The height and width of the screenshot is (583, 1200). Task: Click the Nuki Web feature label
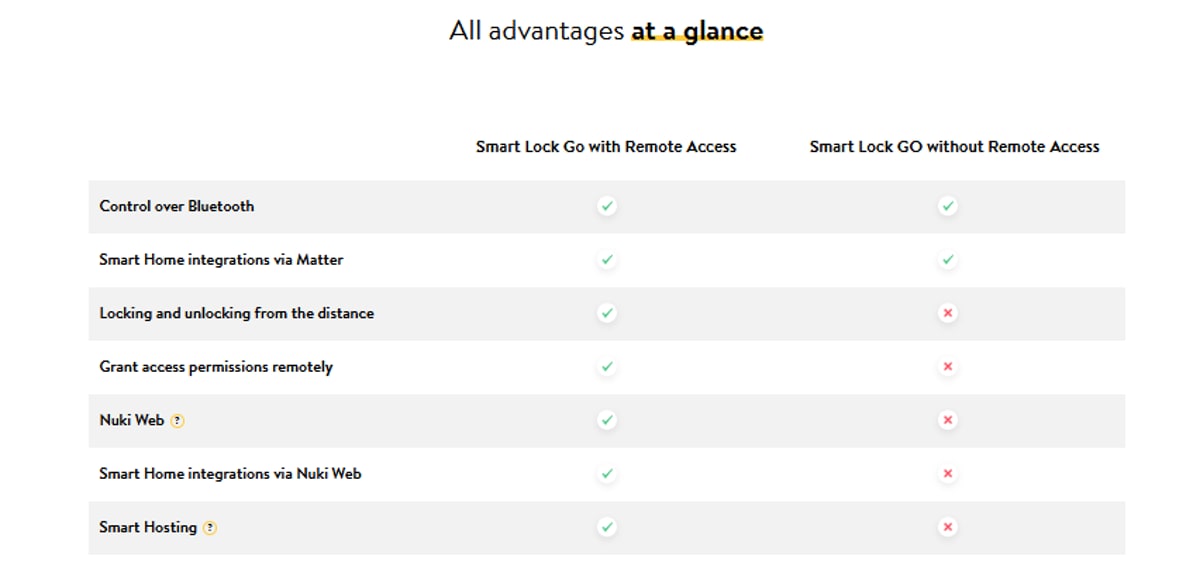coord(131,420)
